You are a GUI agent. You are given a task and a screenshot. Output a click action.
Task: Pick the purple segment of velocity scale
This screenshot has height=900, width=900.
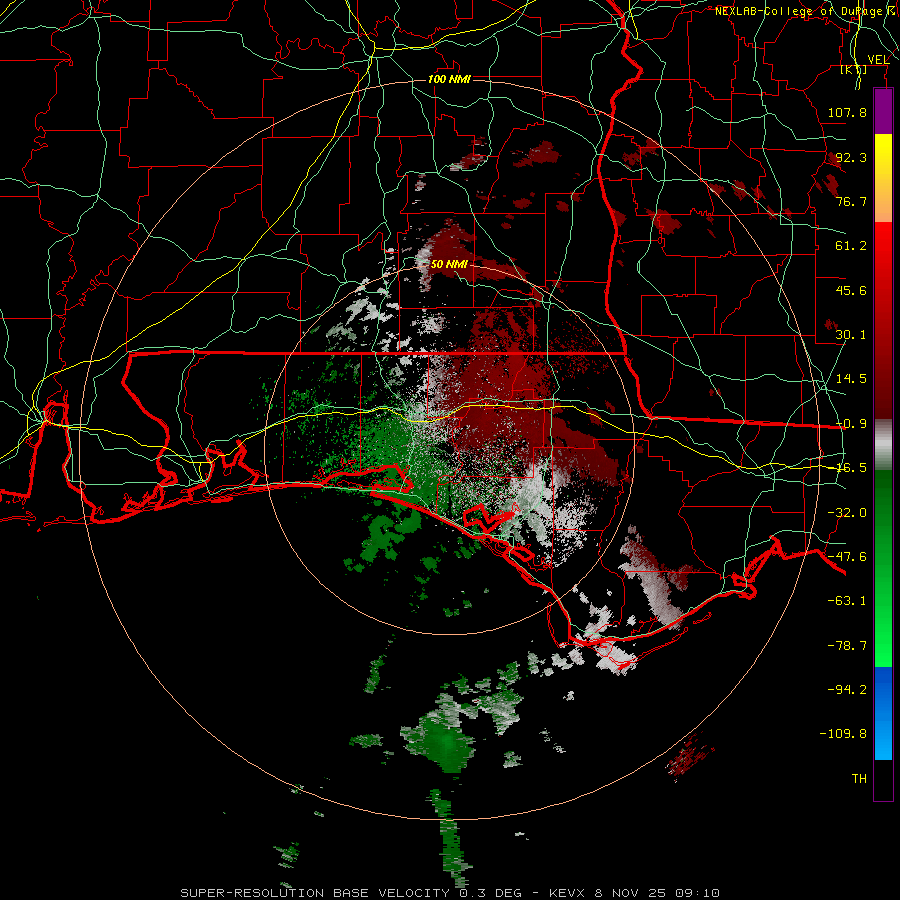[x=883, y=111]
